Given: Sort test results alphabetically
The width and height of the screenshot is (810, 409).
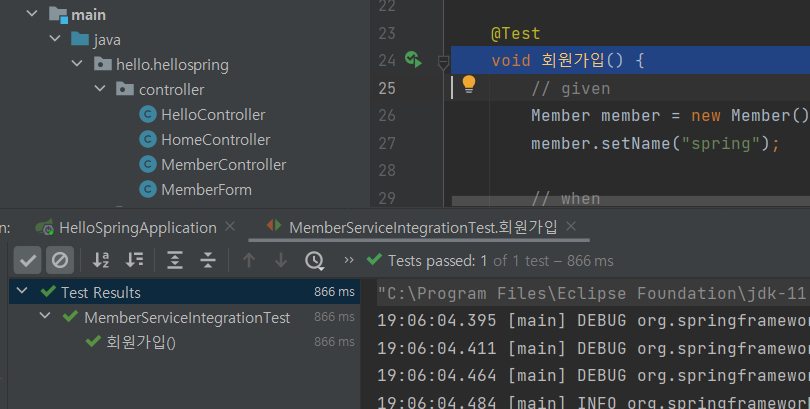Looking at the screenshot, I should point(101,260).
